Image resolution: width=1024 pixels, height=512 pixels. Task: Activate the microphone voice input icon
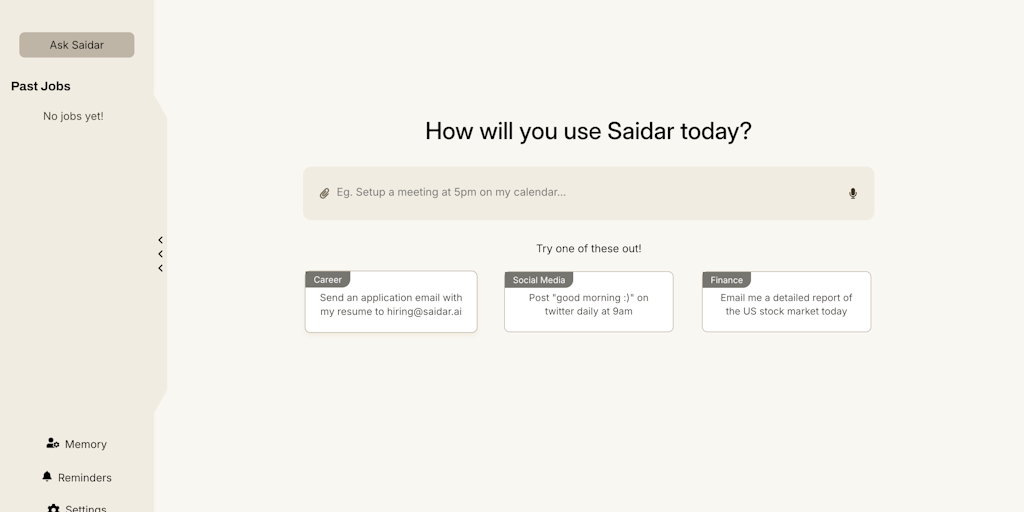pos(853,193)
